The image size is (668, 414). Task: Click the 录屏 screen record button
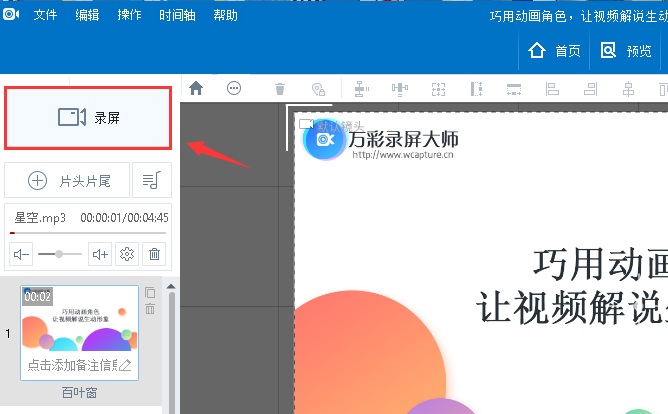click(88, 118)
